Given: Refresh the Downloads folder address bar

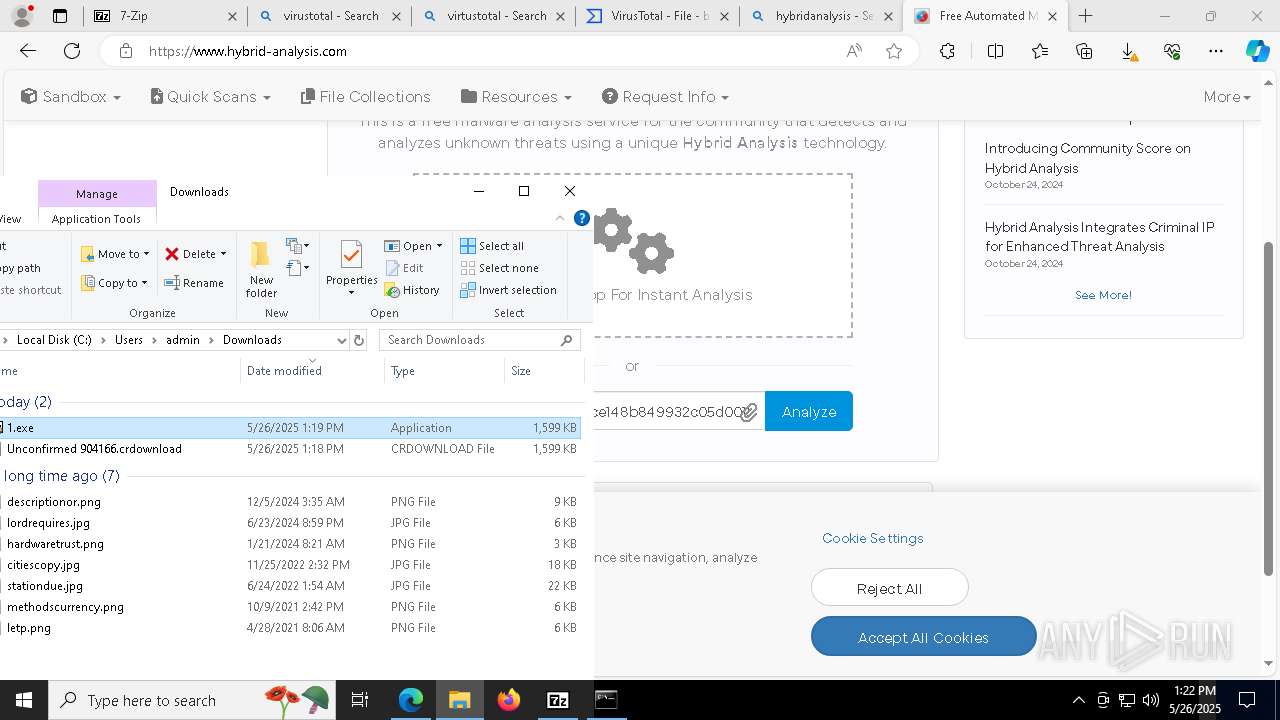Looking at the screenshot, I should coord(360,340).
